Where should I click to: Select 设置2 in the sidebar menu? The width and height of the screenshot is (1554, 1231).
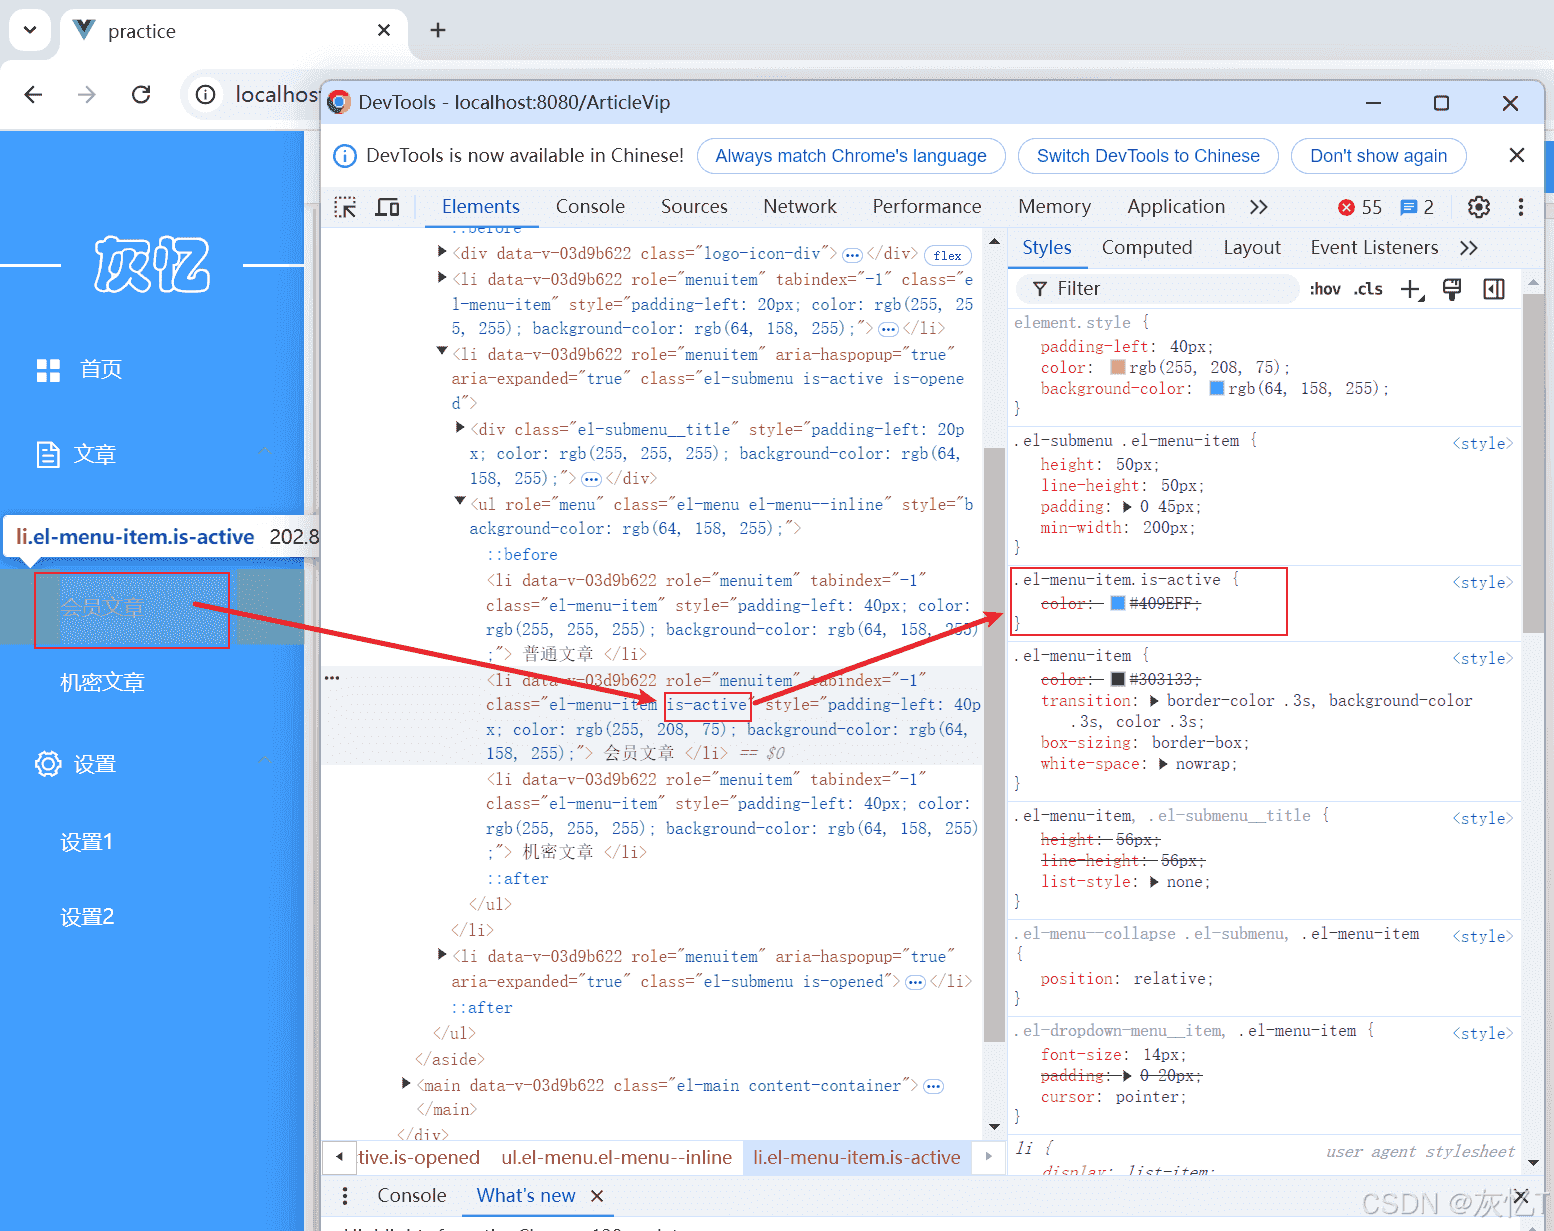pos(87,917)
